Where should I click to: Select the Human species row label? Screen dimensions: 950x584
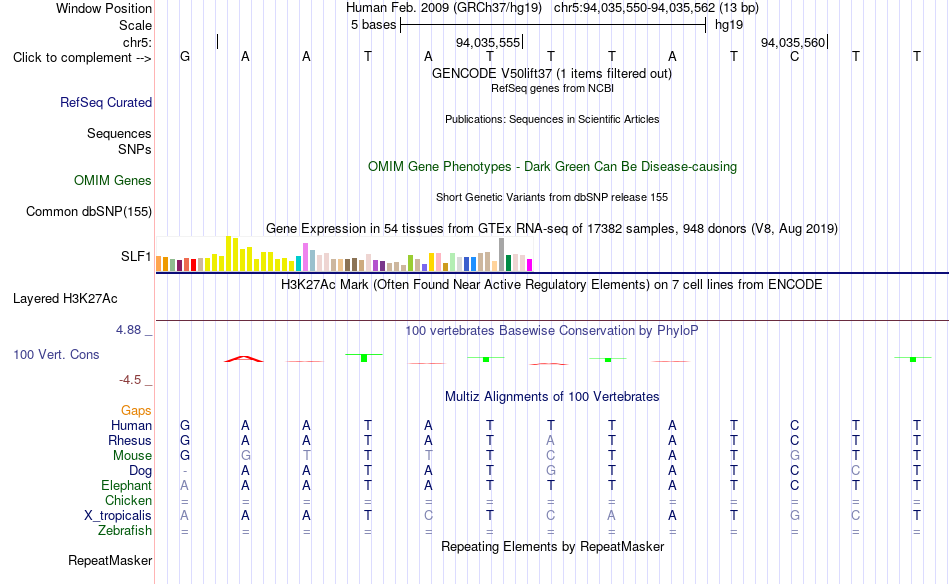pyautogui.click(x=131, y=425)
